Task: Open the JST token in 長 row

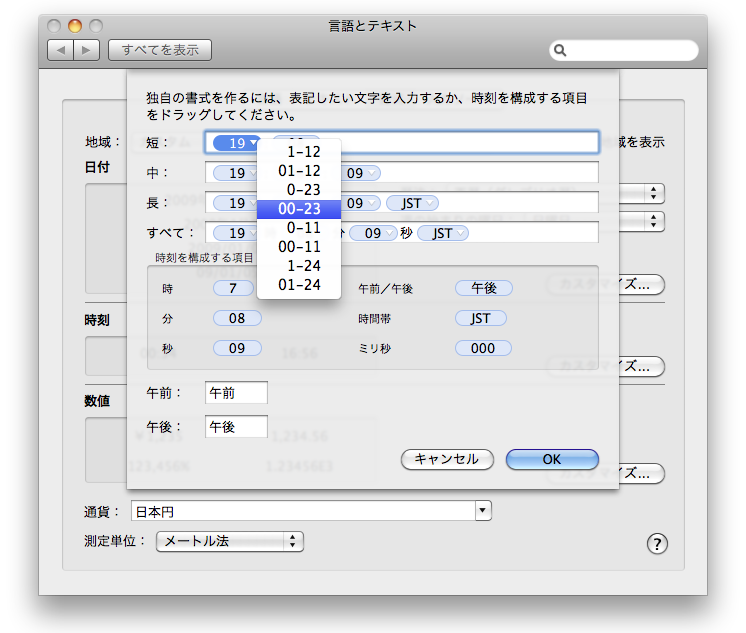Action: click(x=412, y=203)
